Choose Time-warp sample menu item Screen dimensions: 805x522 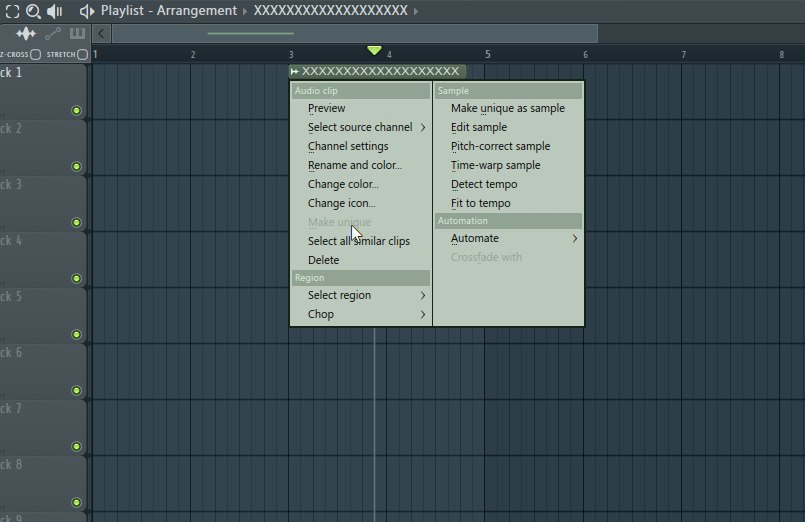click(x=509, y=165)
